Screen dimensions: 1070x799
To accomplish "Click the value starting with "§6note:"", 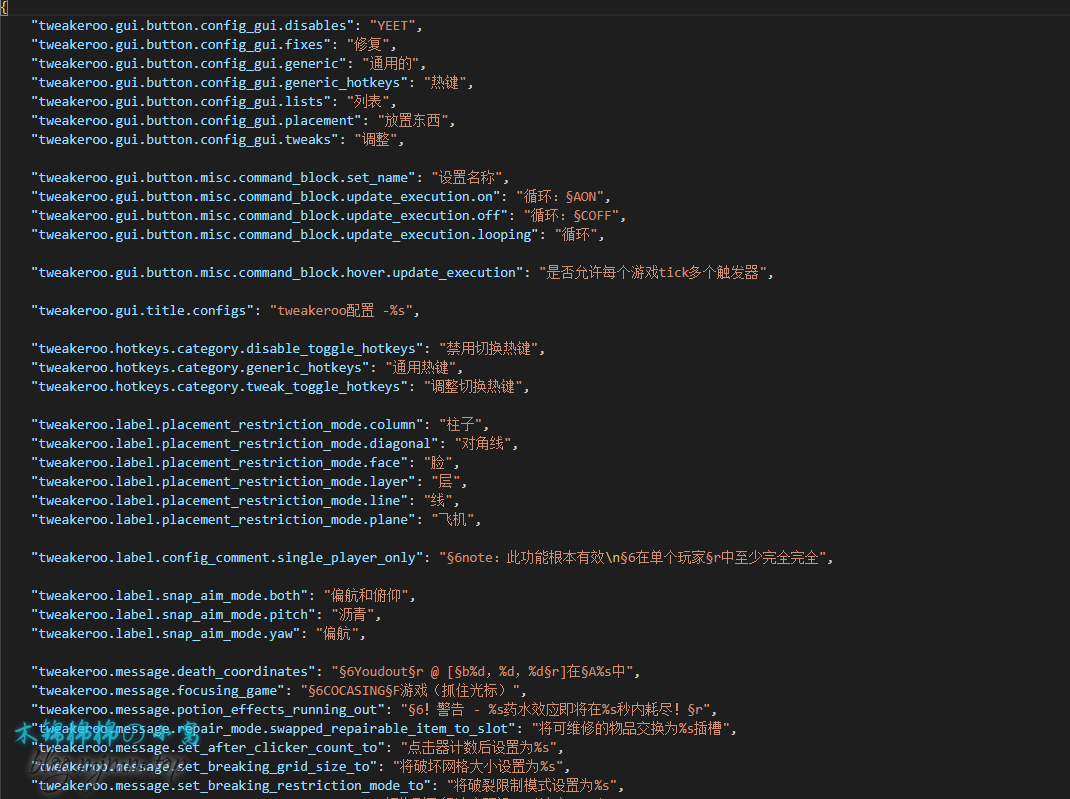I will click(633, 558).
